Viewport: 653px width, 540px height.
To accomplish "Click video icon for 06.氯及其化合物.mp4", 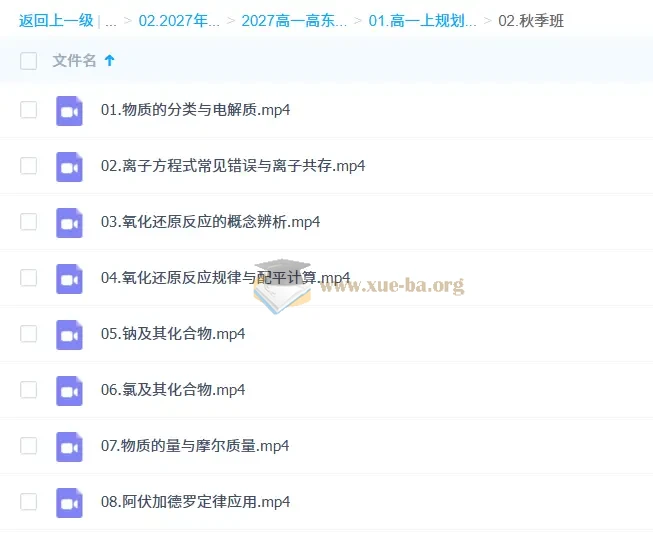I will point(69,391).
